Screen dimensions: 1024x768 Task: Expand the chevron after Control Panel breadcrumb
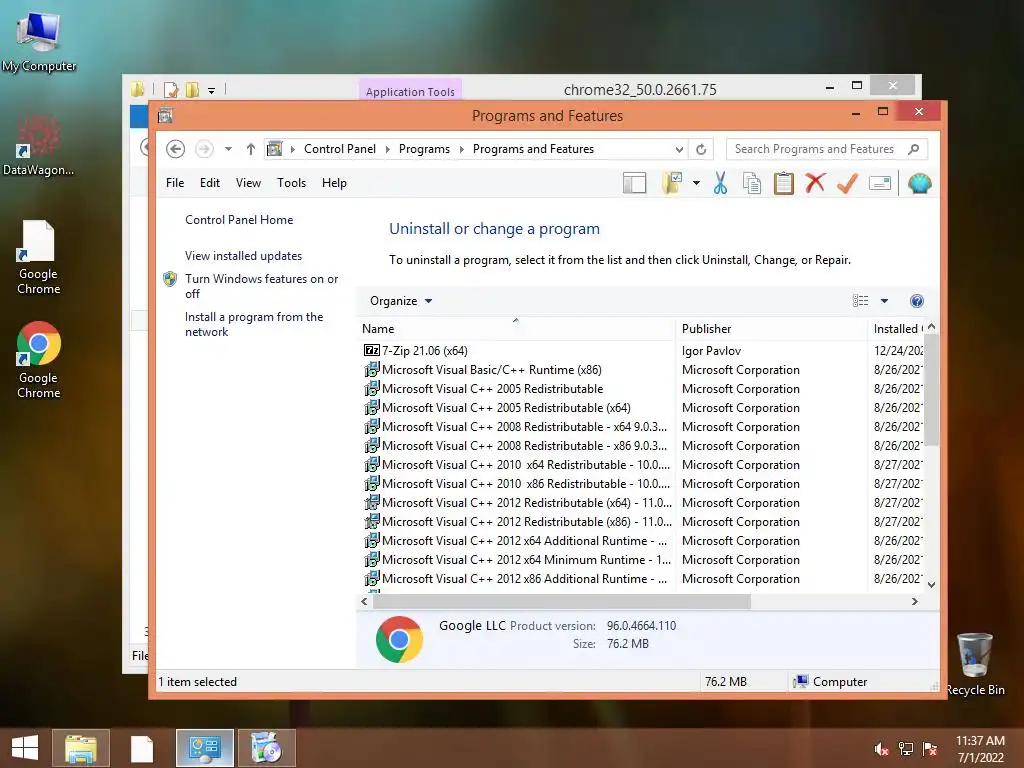387,150
